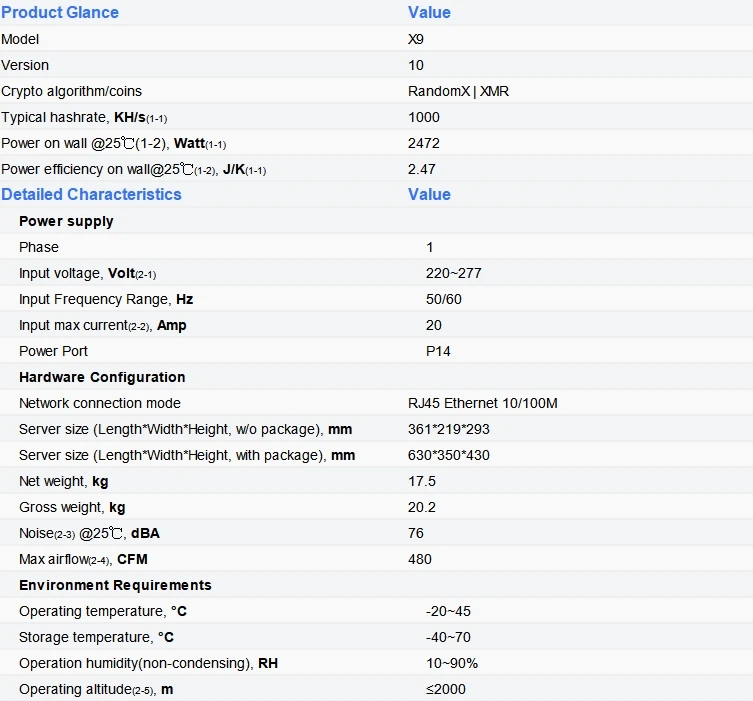This screenshot has height=701, width=753.
Task: Select 'Crypto algorithm/coins' label
Action: pyautogui.click(x=72, y=91)
